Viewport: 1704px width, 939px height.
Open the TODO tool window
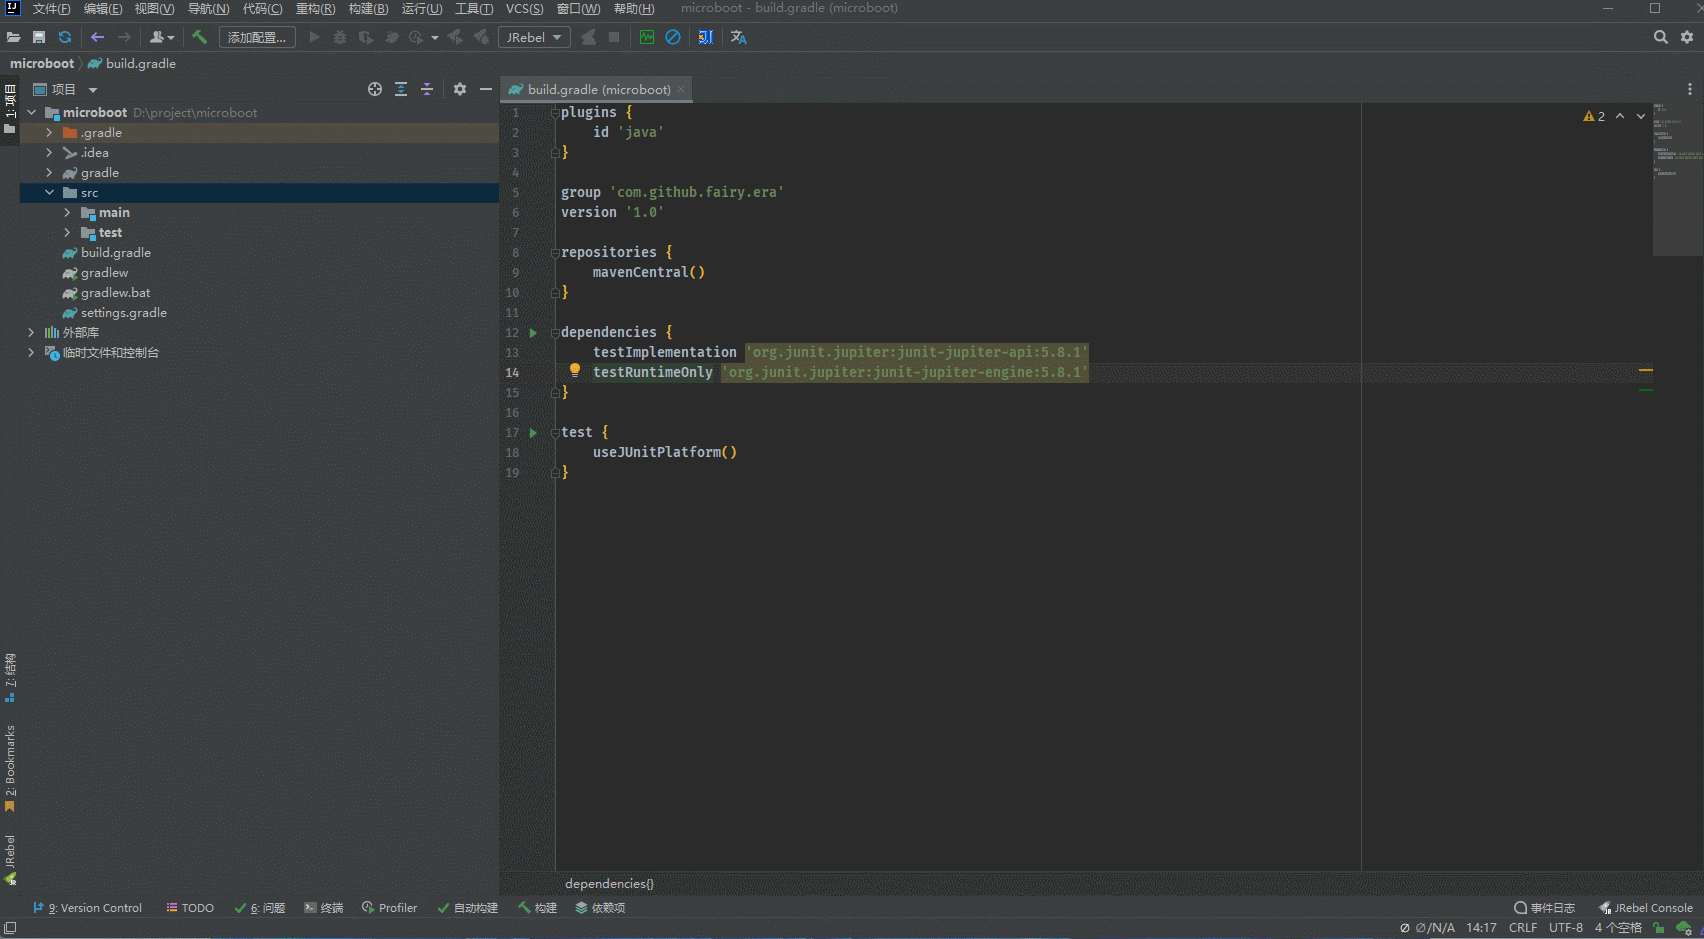pyautogui.click(x=190, y=908)
